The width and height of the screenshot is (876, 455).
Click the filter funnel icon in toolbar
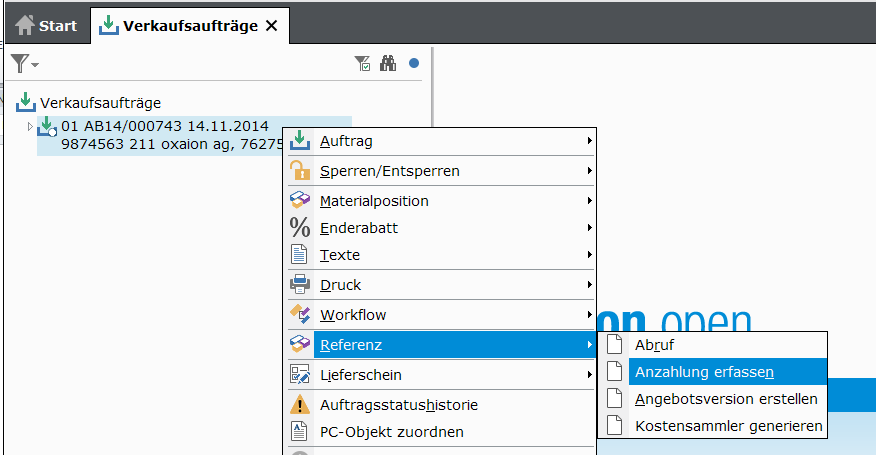point(19,63)
